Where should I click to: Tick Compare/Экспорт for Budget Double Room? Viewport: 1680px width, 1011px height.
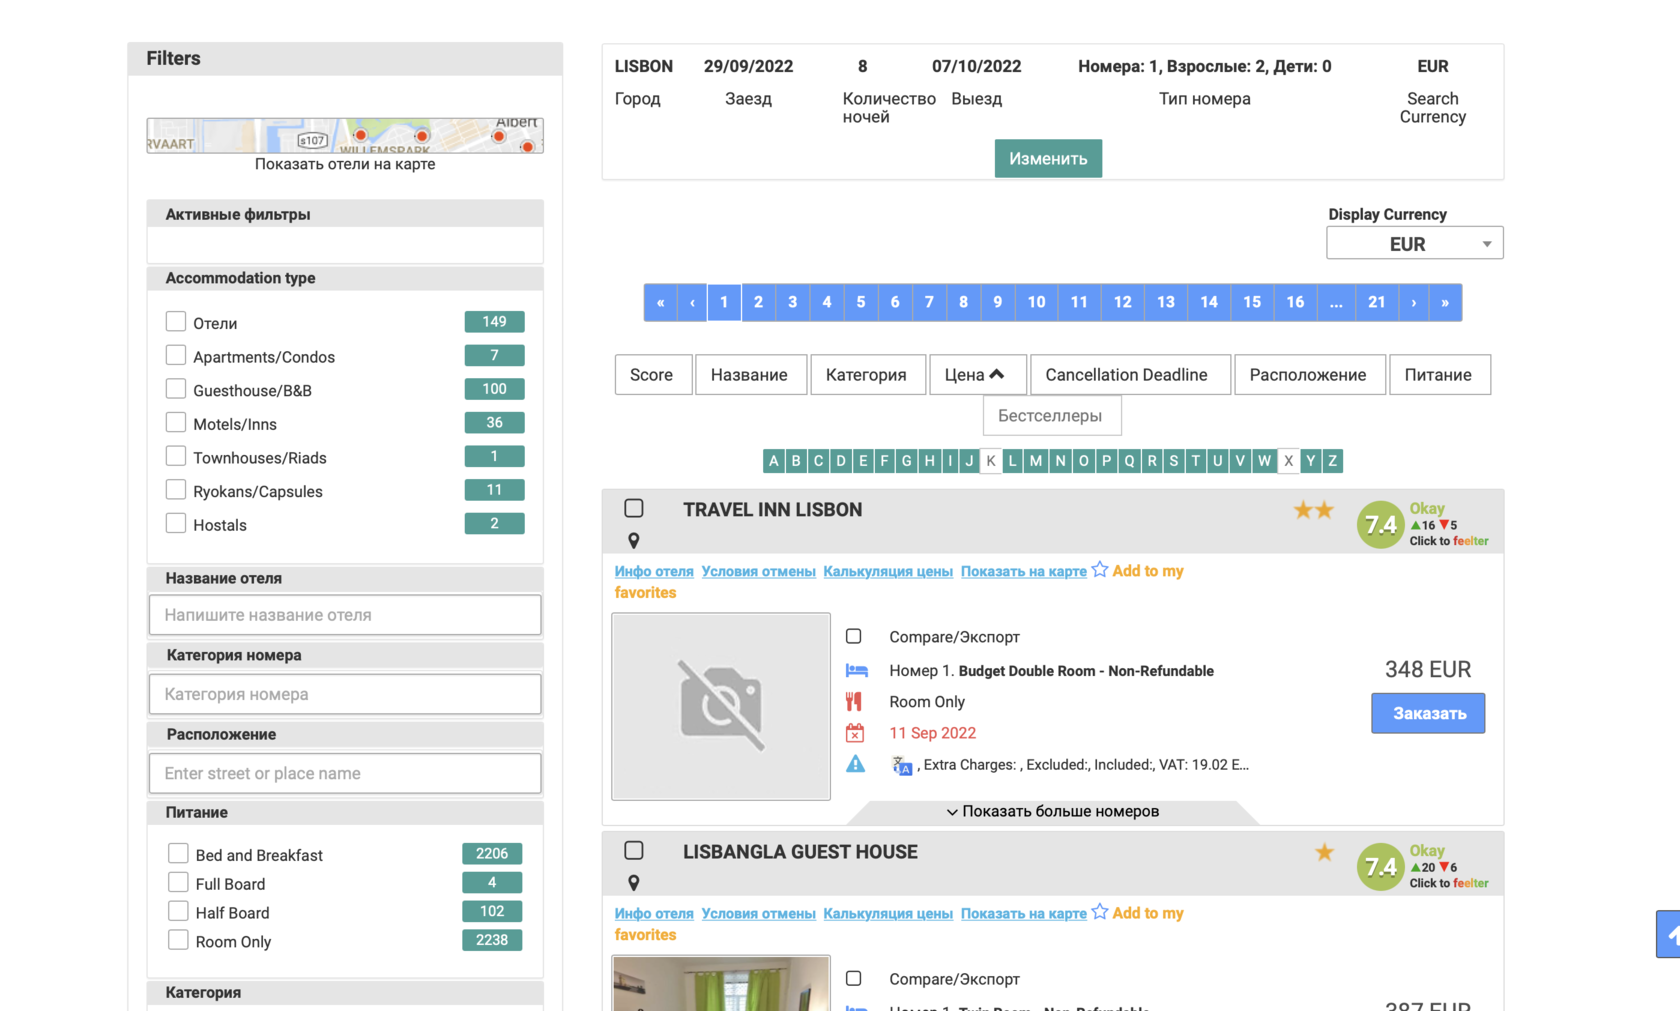[x=854, y=636]
